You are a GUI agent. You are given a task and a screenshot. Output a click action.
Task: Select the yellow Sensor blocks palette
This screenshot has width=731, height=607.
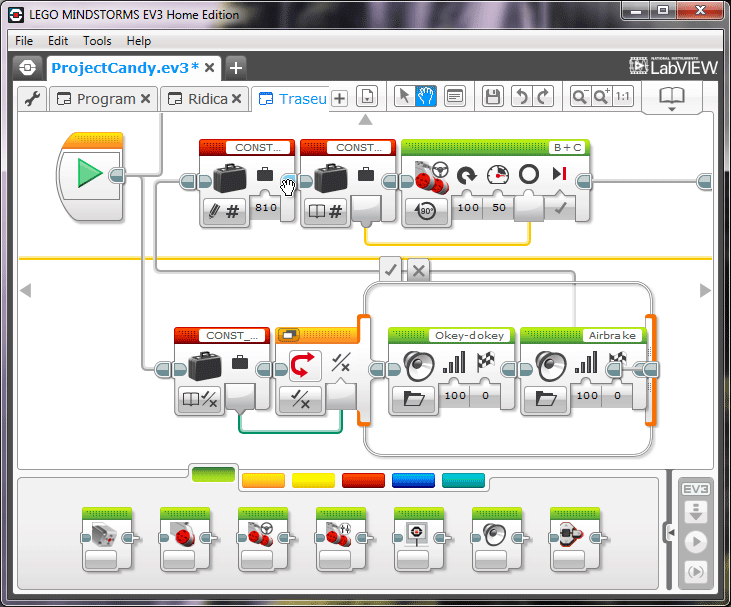pyautogui.click(x=313, y=480)
